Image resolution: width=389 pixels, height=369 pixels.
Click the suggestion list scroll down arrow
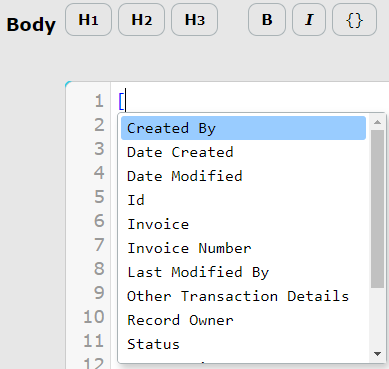tap(377, 354)
